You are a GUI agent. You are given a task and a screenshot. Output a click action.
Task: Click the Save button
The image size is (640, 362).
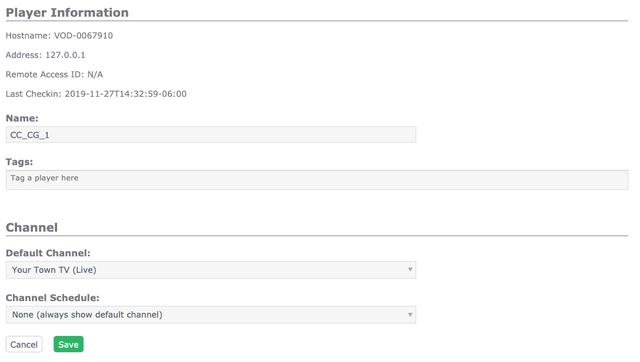pos(68,344)
